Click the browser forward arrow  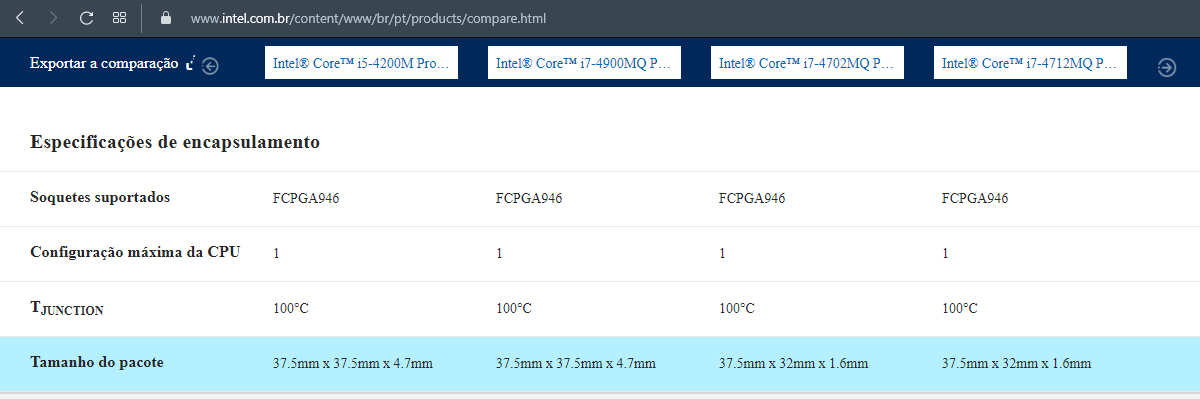(53, 18)
